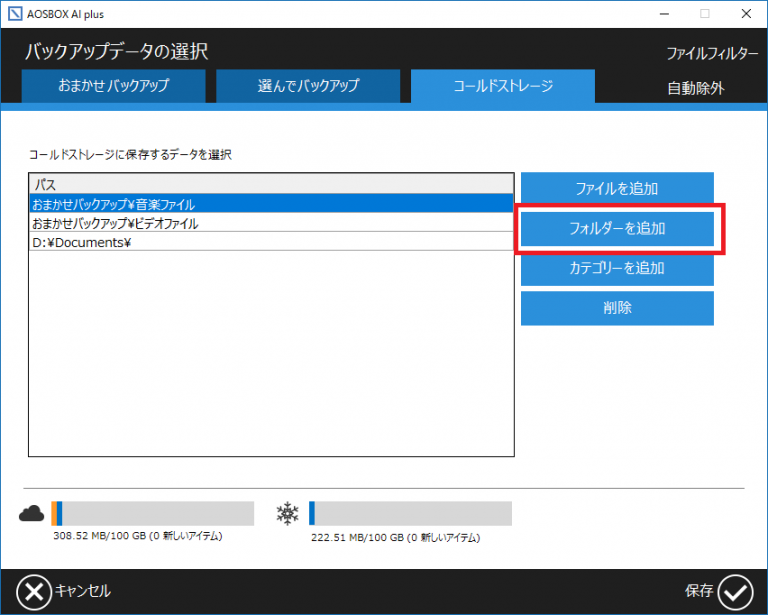The image size is (768, 615).
Task: Click the パス column header
Action: tap(271, 184)
